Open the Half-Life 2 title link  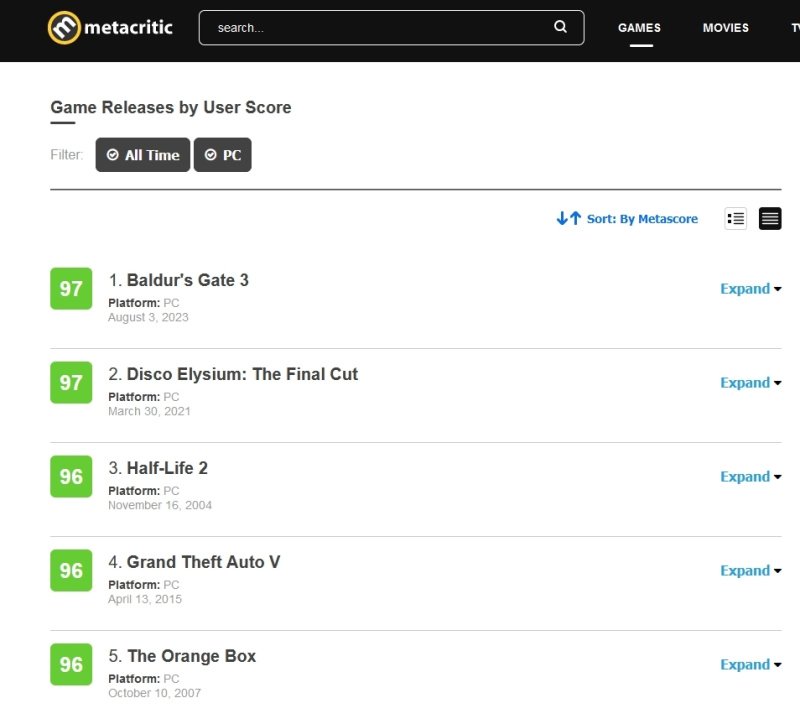point(167,468)
